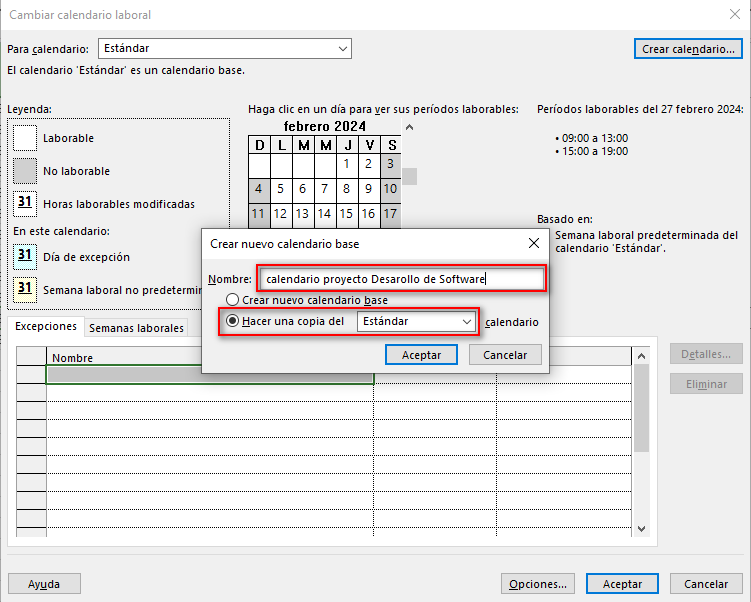
Task: Select Hacer una copia del radio option
Action: click(x=233, y=321)
